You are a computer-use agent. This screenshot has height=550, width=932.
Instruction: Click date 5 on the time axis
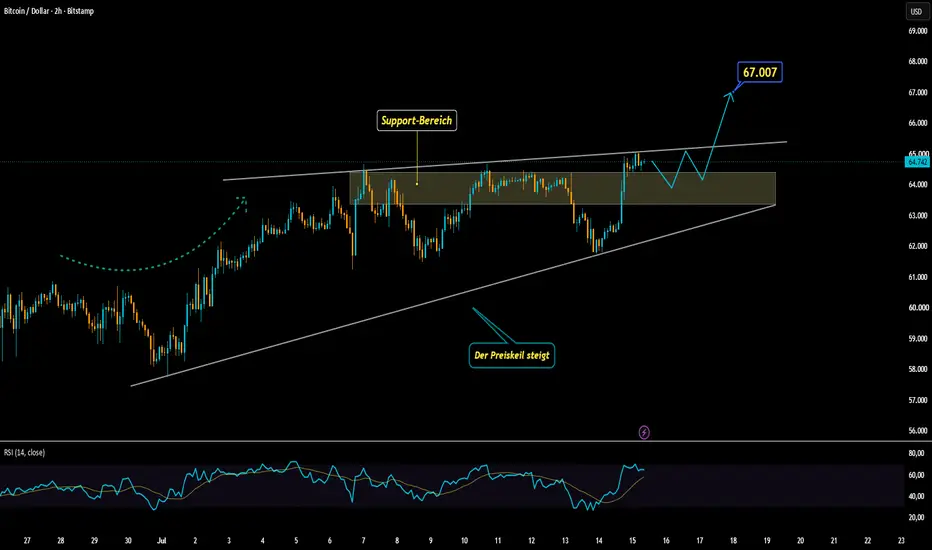(296, 540)
